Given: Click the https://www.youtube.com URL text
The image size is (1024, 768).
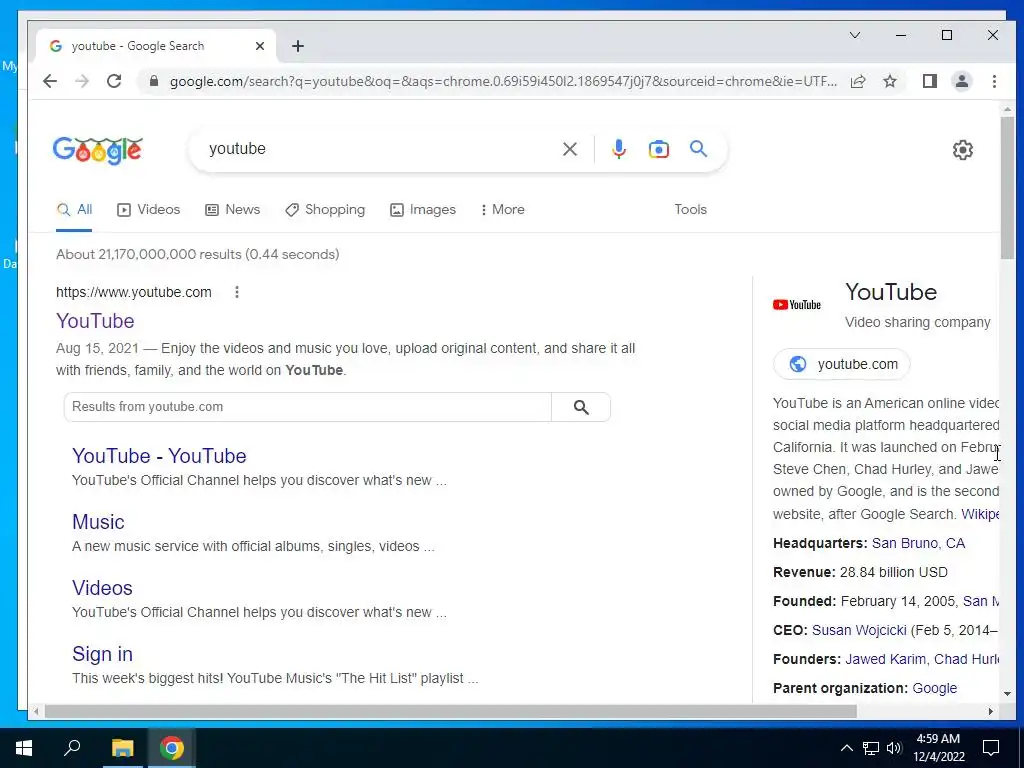Looking at the screenshot, I should [x=134, y=292].
